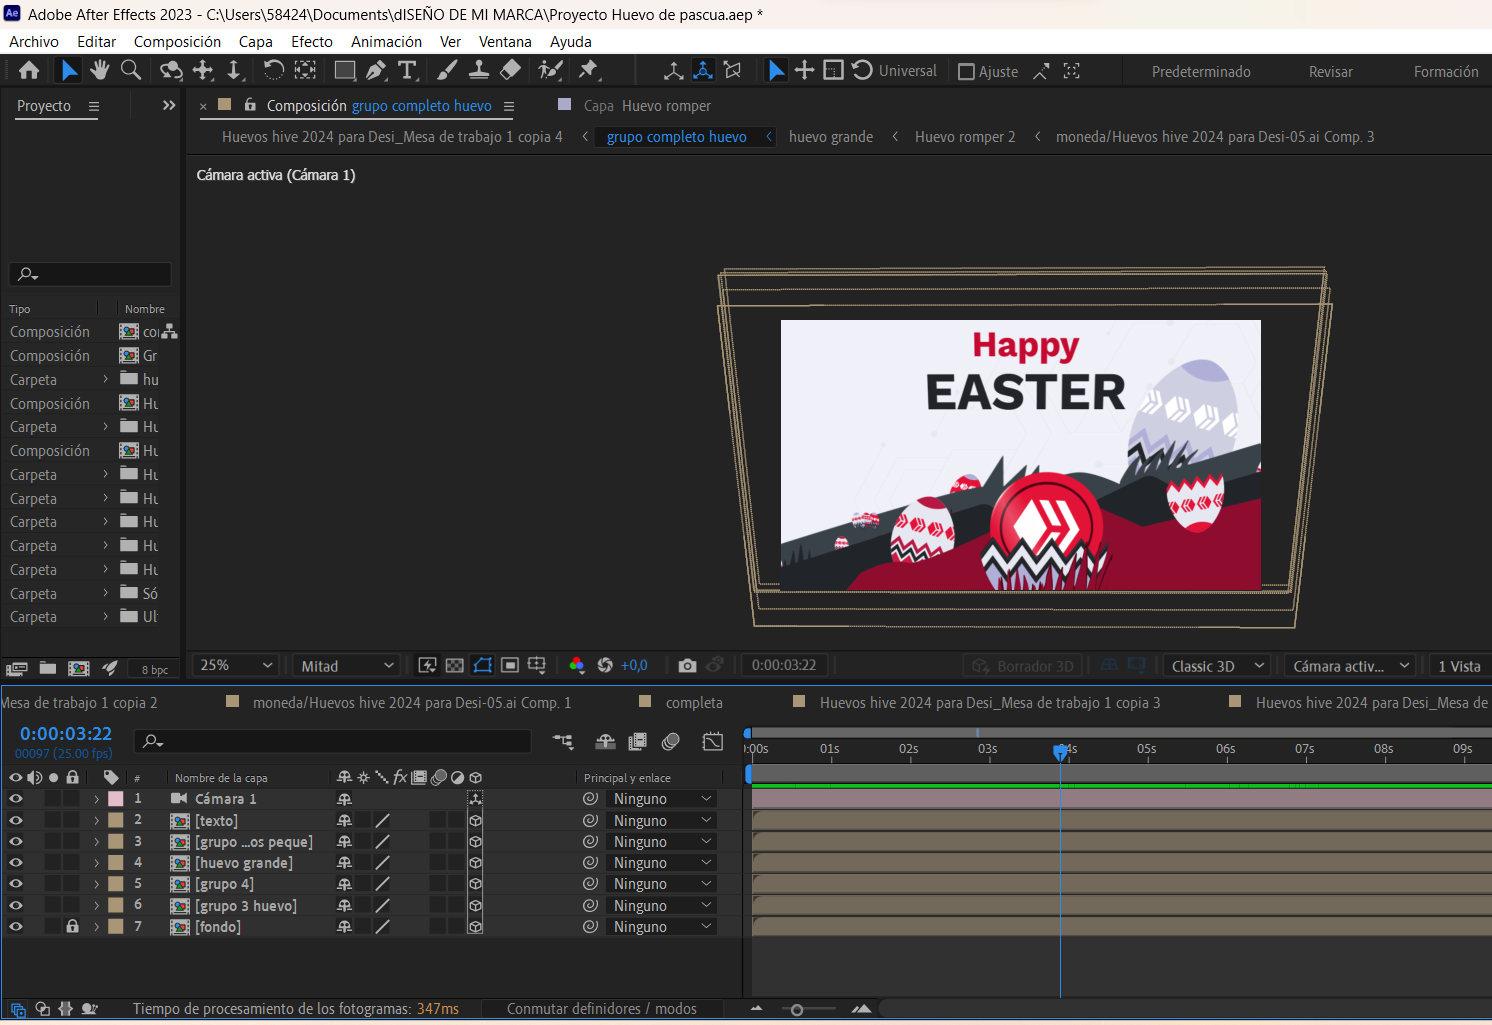Screen dimensions: 1492x1025
Task: Unlock the fondo layer
Action: 72,927
